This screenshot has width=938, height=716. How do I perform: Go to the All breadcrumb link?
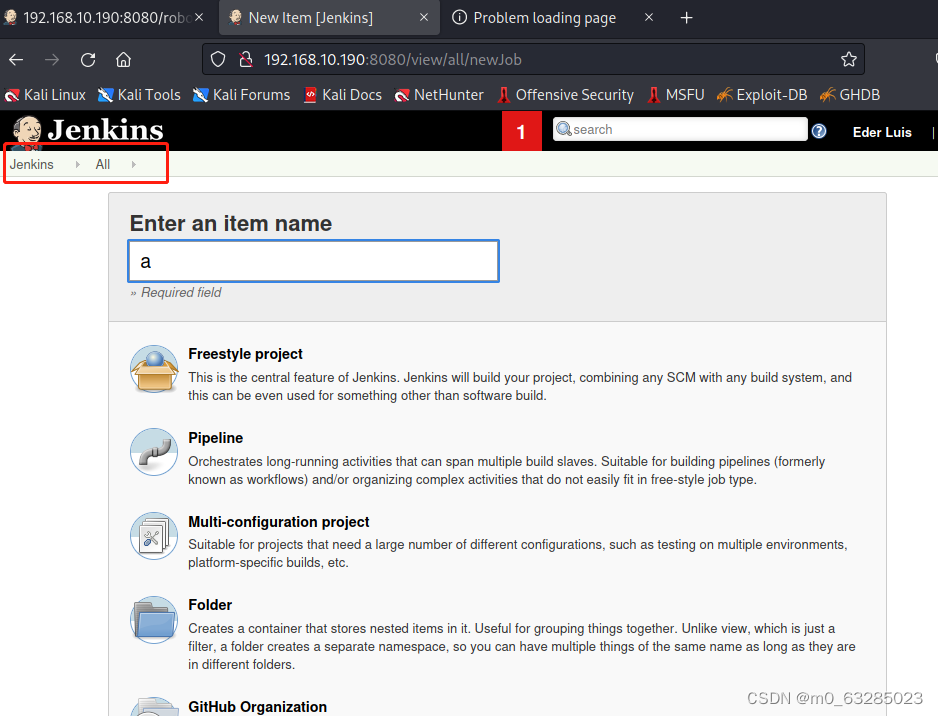(x=103, y=164)
